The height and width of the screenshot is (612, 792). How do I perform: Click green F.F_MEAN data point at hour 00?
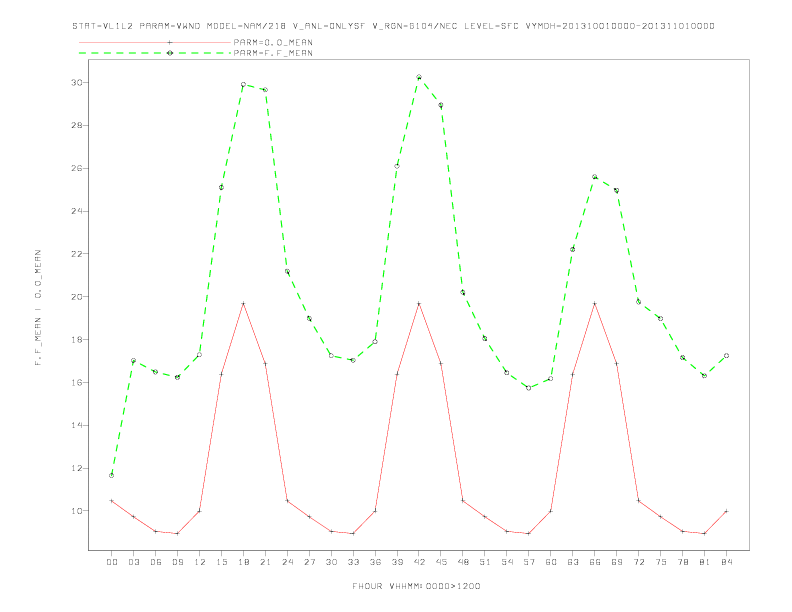tap(112, 475)
